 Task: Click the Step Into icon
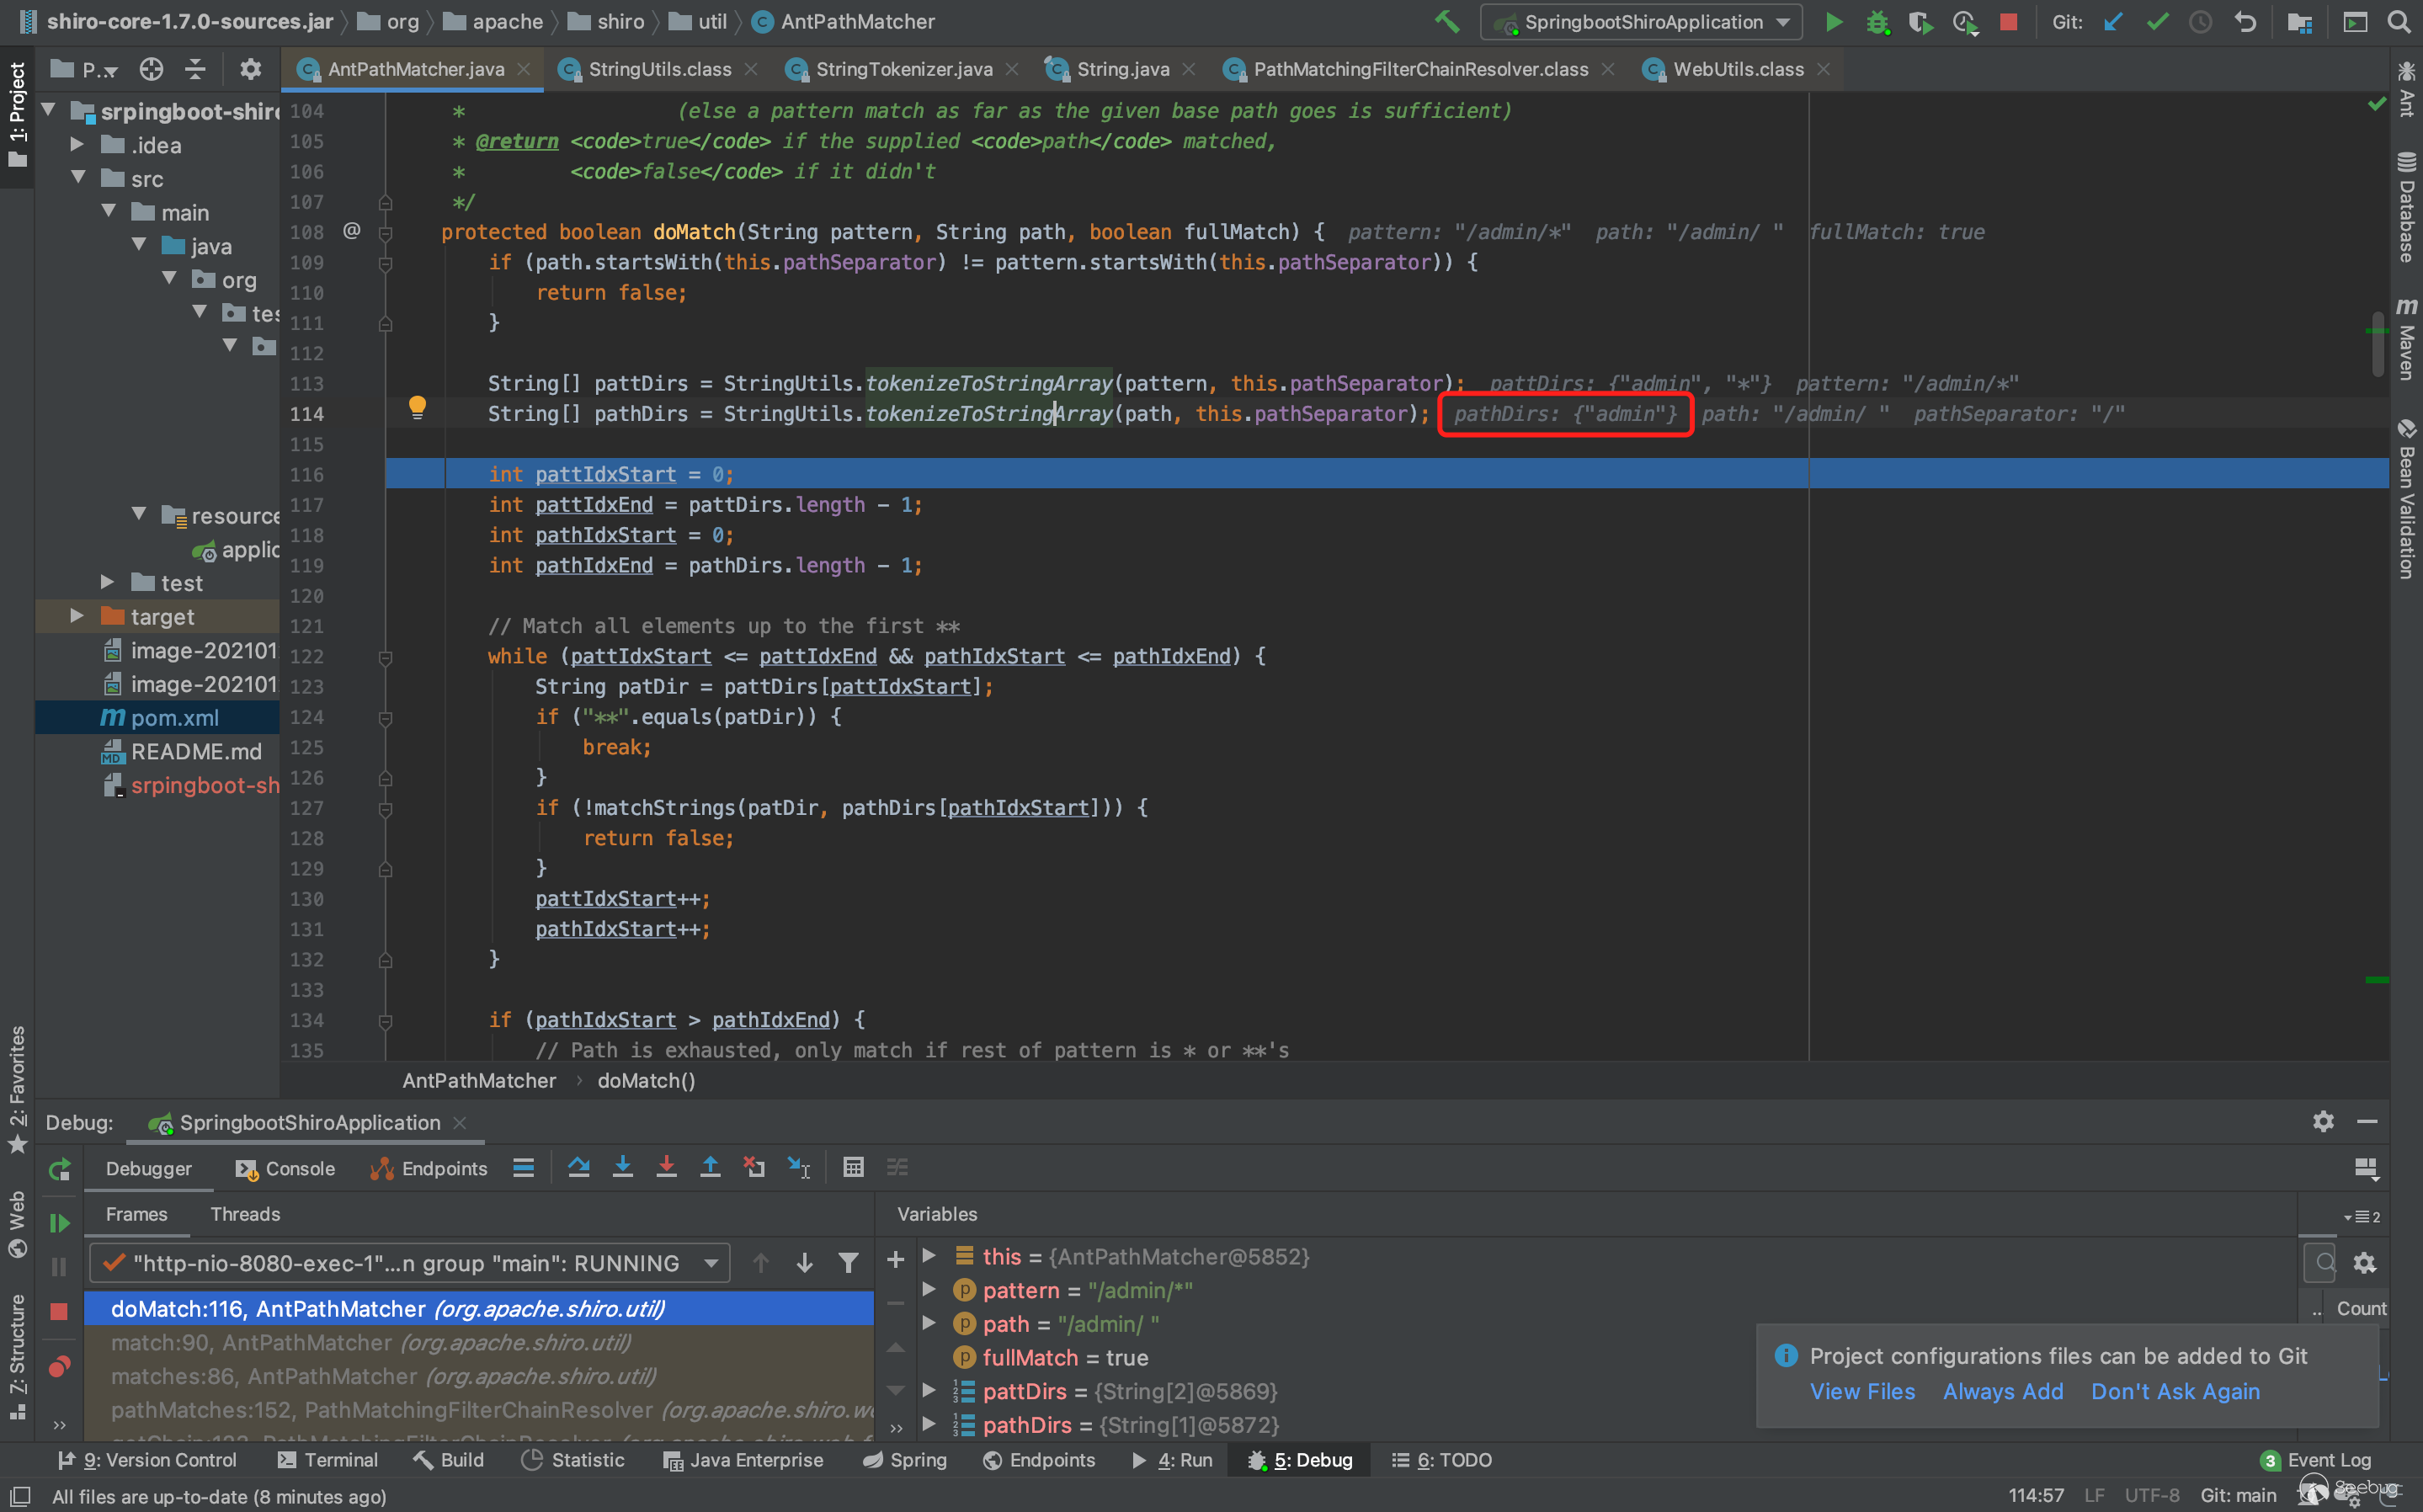click(x=622, y=1167)
